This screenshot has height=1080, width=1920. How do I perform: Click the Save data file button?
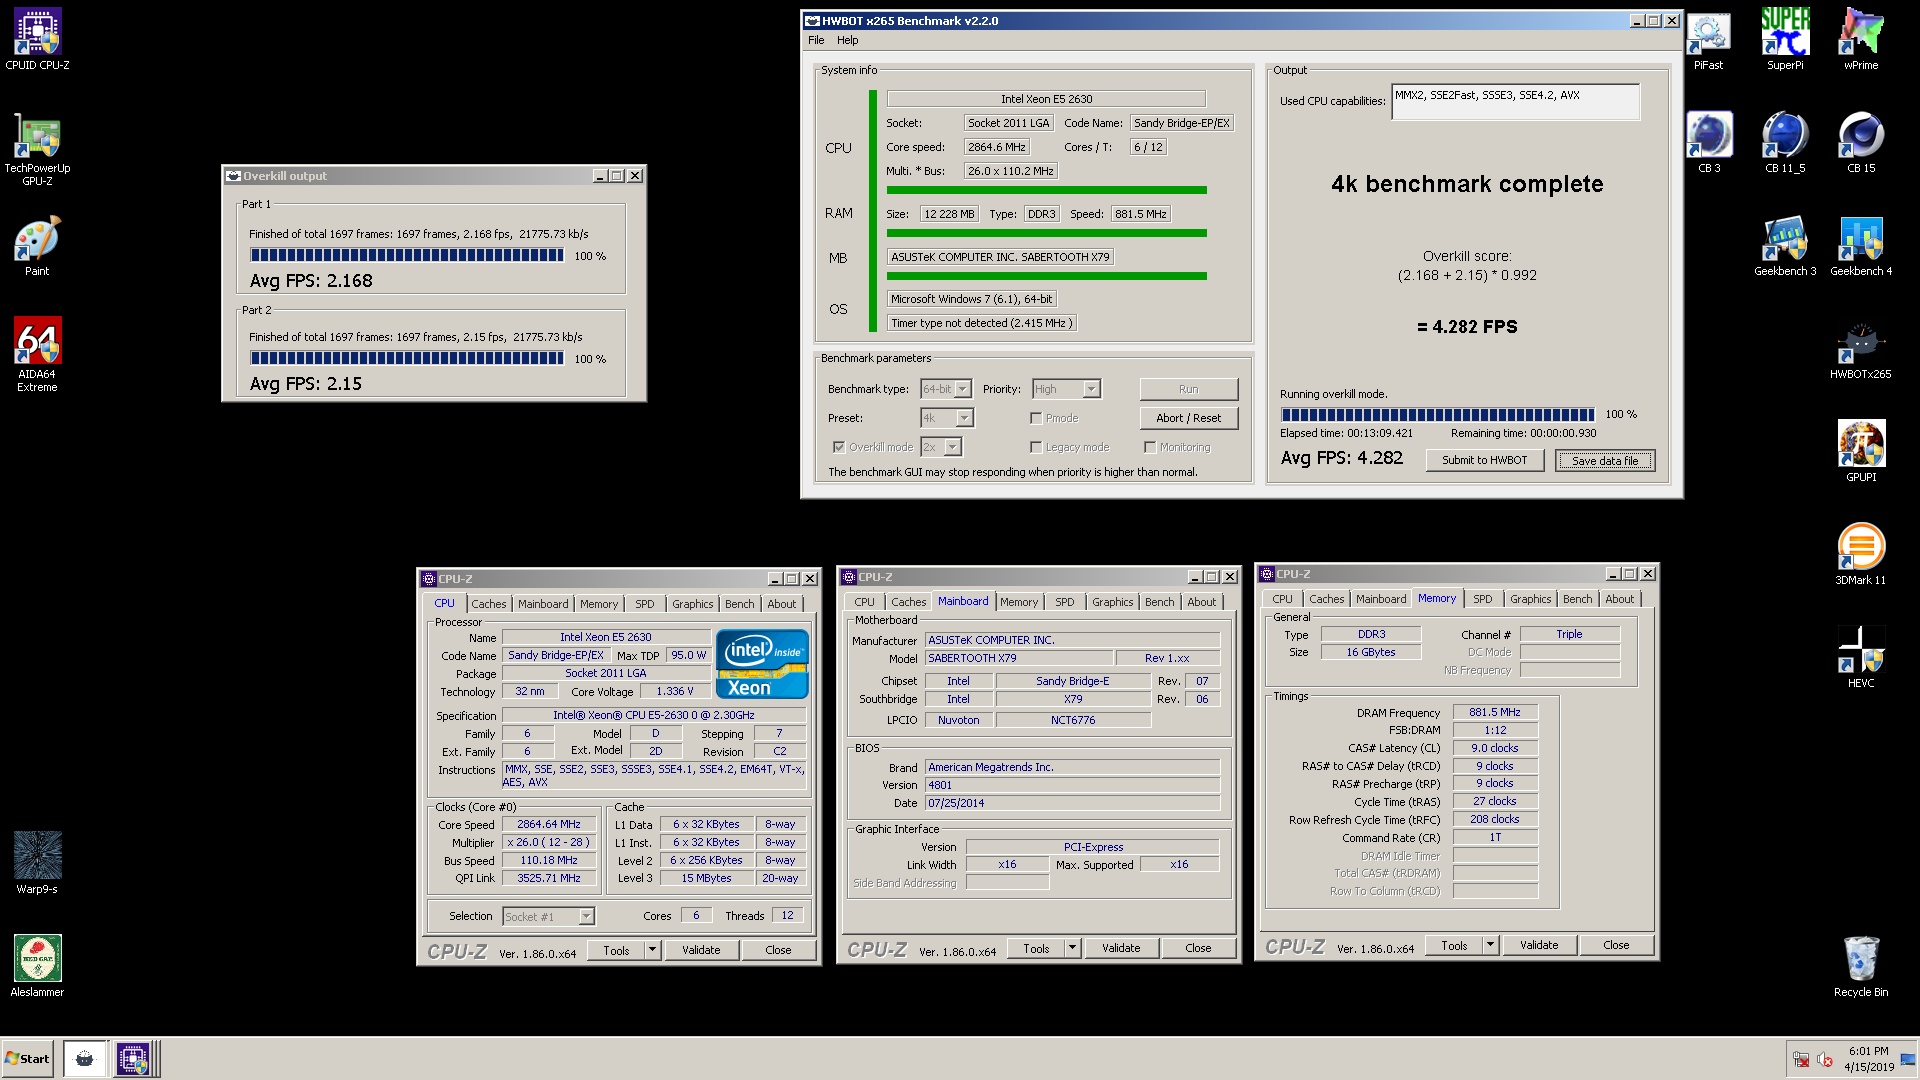[1605, 460]
